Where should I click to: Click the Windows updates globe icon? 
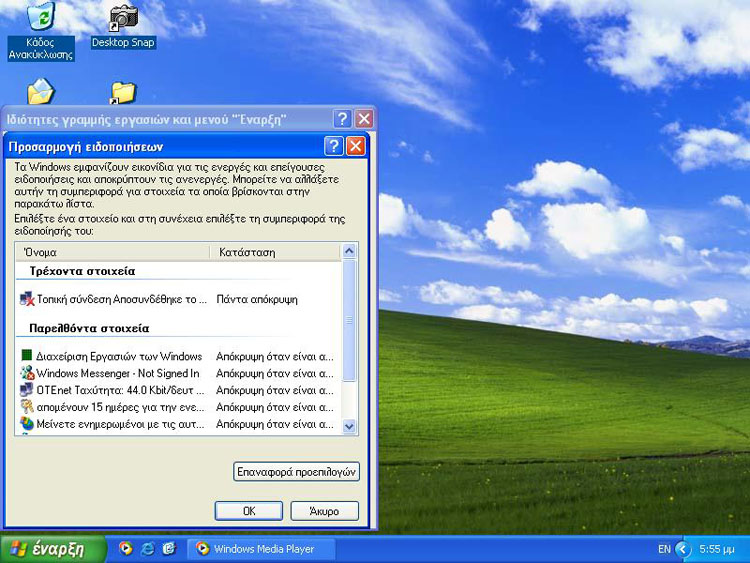pyautogui.click(x=27, y=424)
